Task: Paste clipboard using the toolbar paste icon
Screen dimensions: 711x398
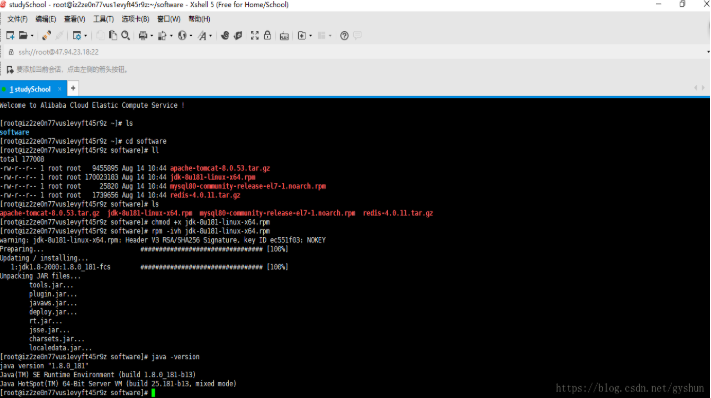Action: [113, 35]
